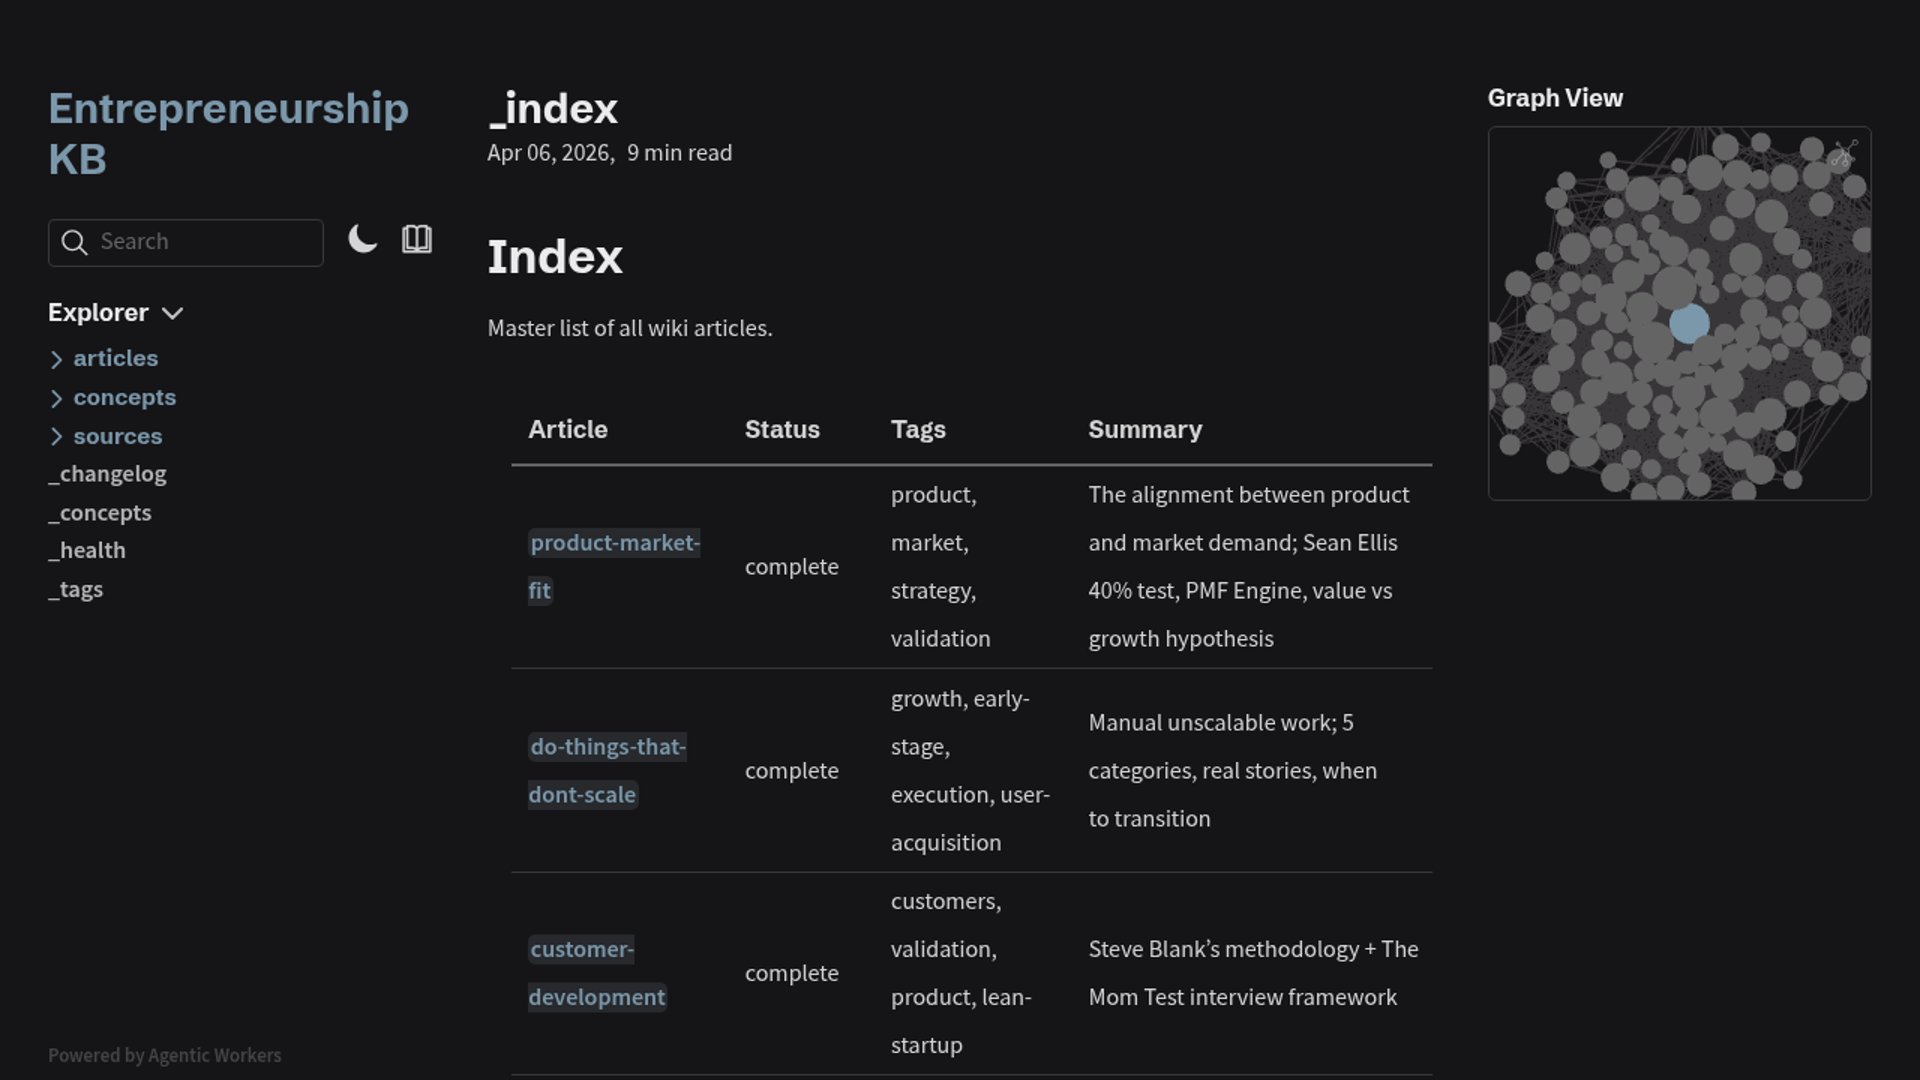This screenshot has width=1920, height=1080.
Task: Click the search magnifier icon
Action: [74, 242]
